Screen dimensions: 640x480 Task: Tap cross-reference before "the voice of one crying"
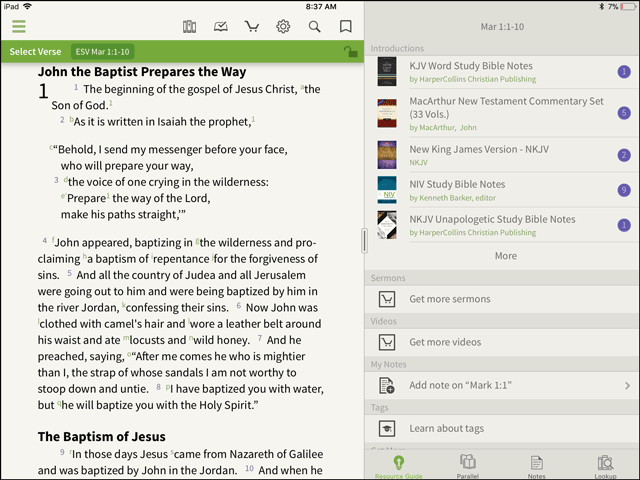pyautogui.click(x=66, y=179)
